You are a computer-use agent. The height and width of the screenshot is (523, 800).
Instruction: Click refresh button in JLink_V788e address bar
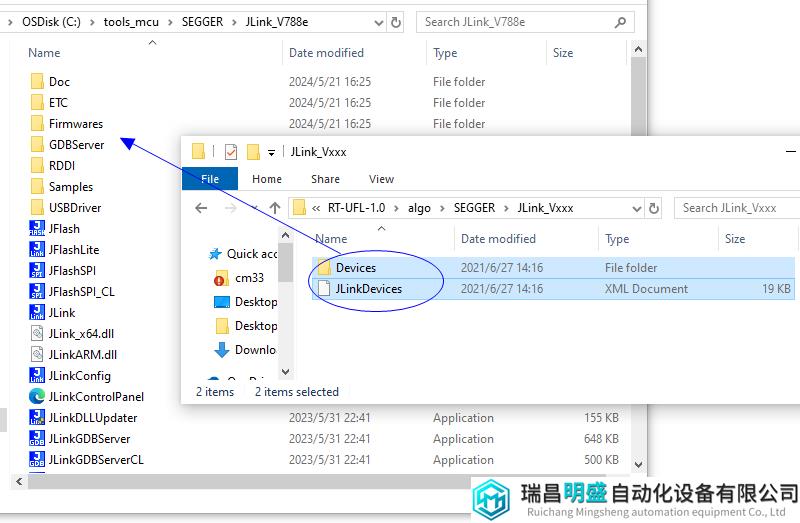click(396, 22)
